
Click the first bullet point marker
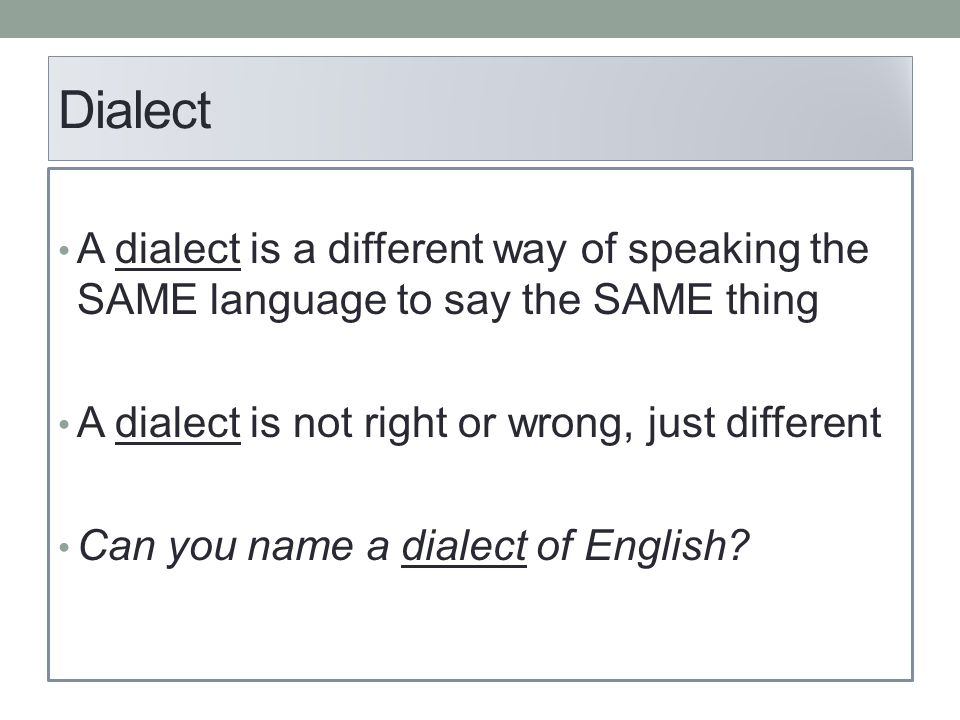click(x=64, y=250)
